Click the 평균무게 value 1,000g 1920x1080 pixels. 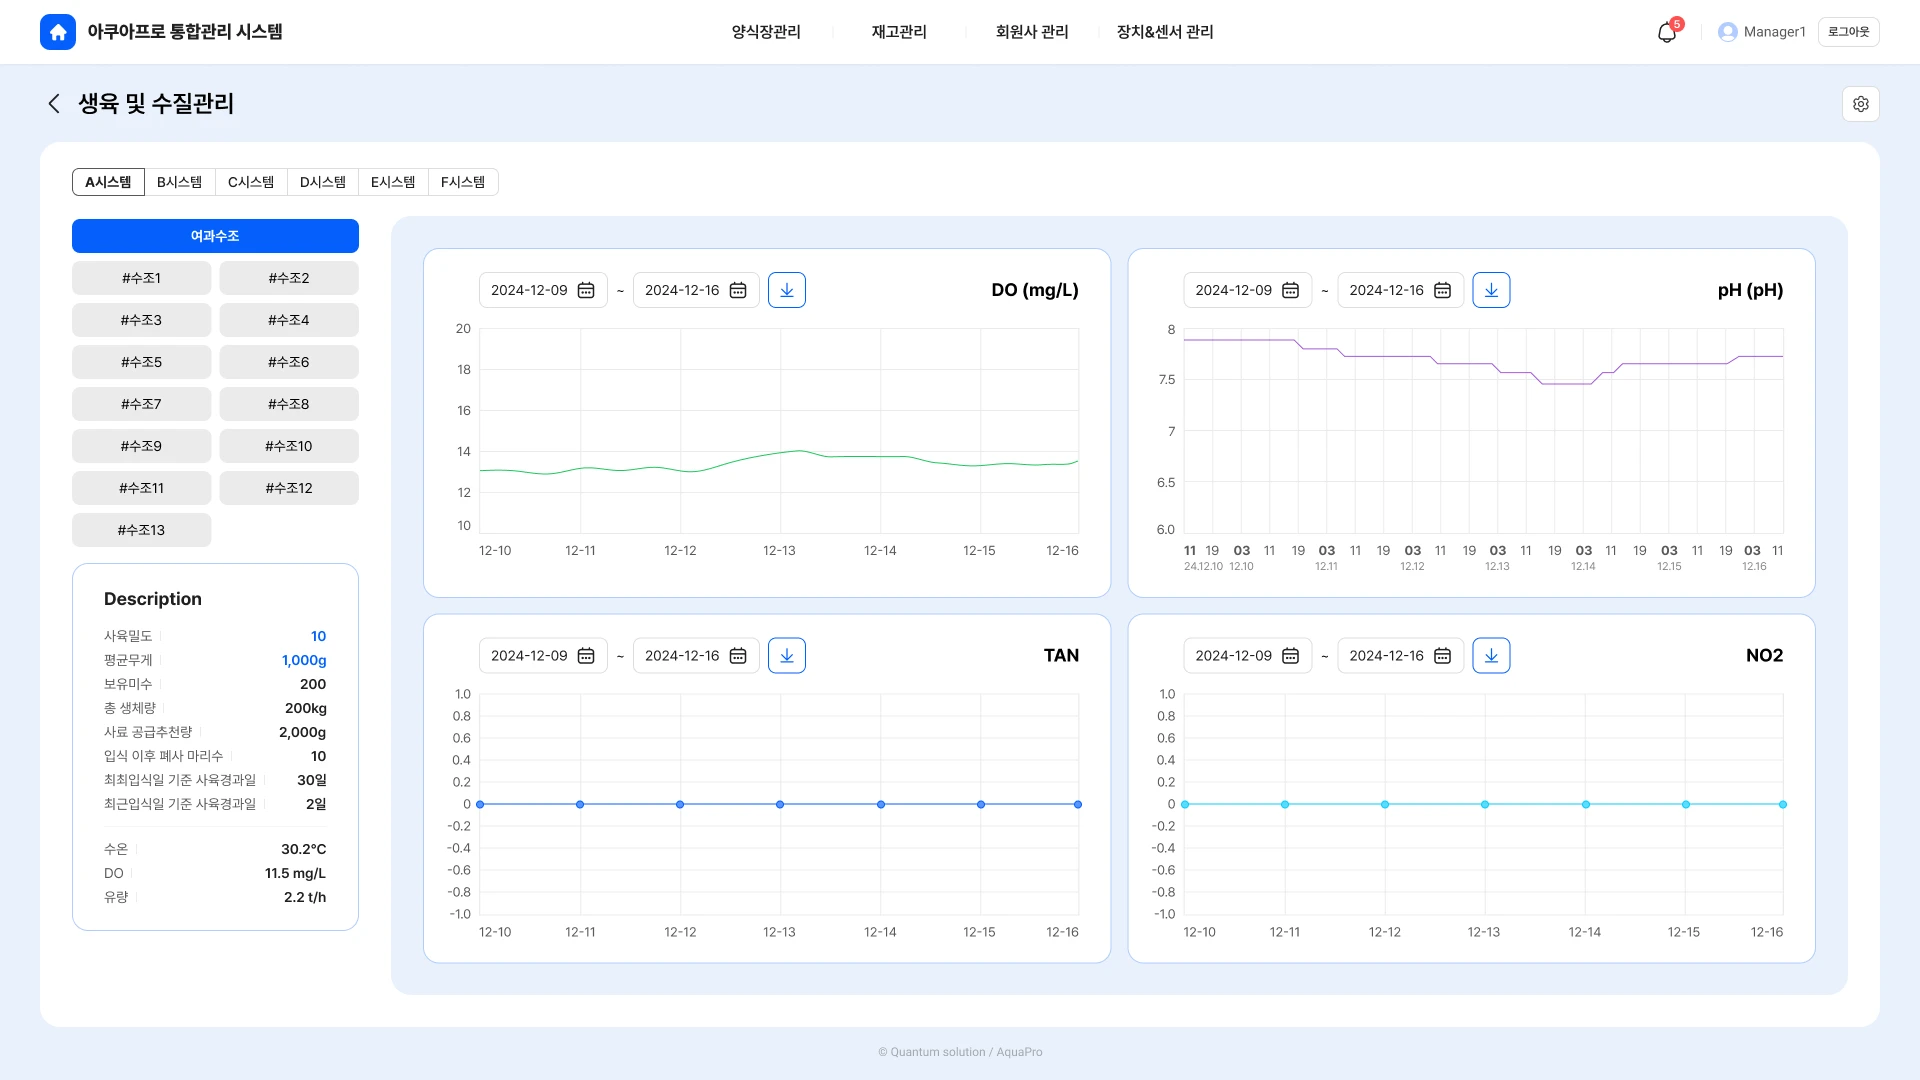[304, 660]
